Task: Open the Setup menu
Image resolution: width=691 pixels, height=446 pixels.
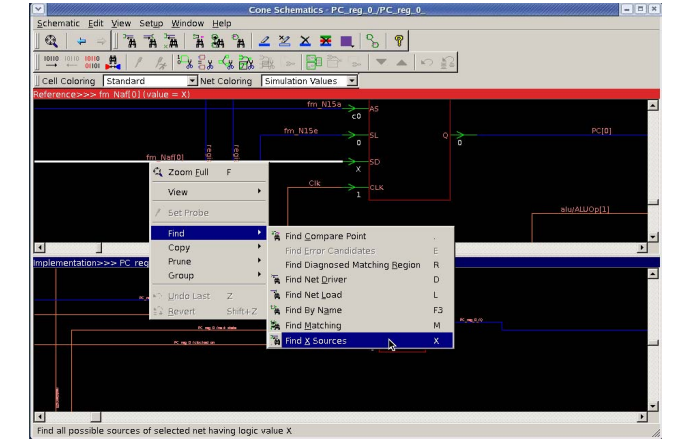Action: (151, 23)
